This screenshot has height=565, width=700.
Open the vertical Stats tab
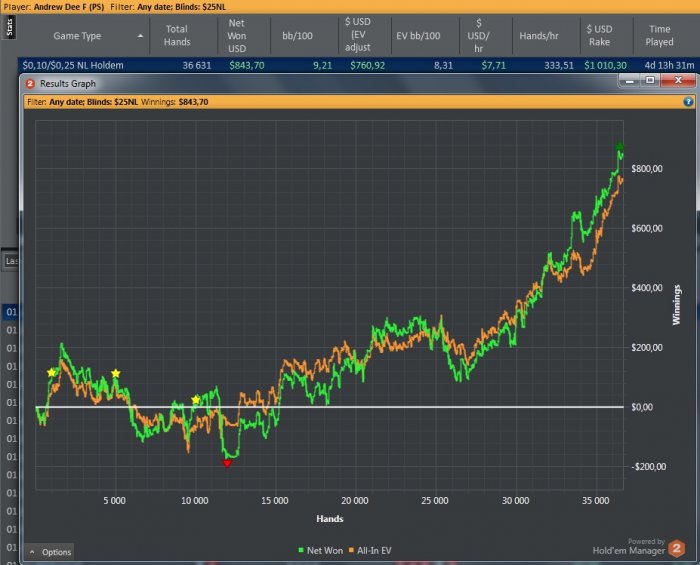(x=9, y=26)
